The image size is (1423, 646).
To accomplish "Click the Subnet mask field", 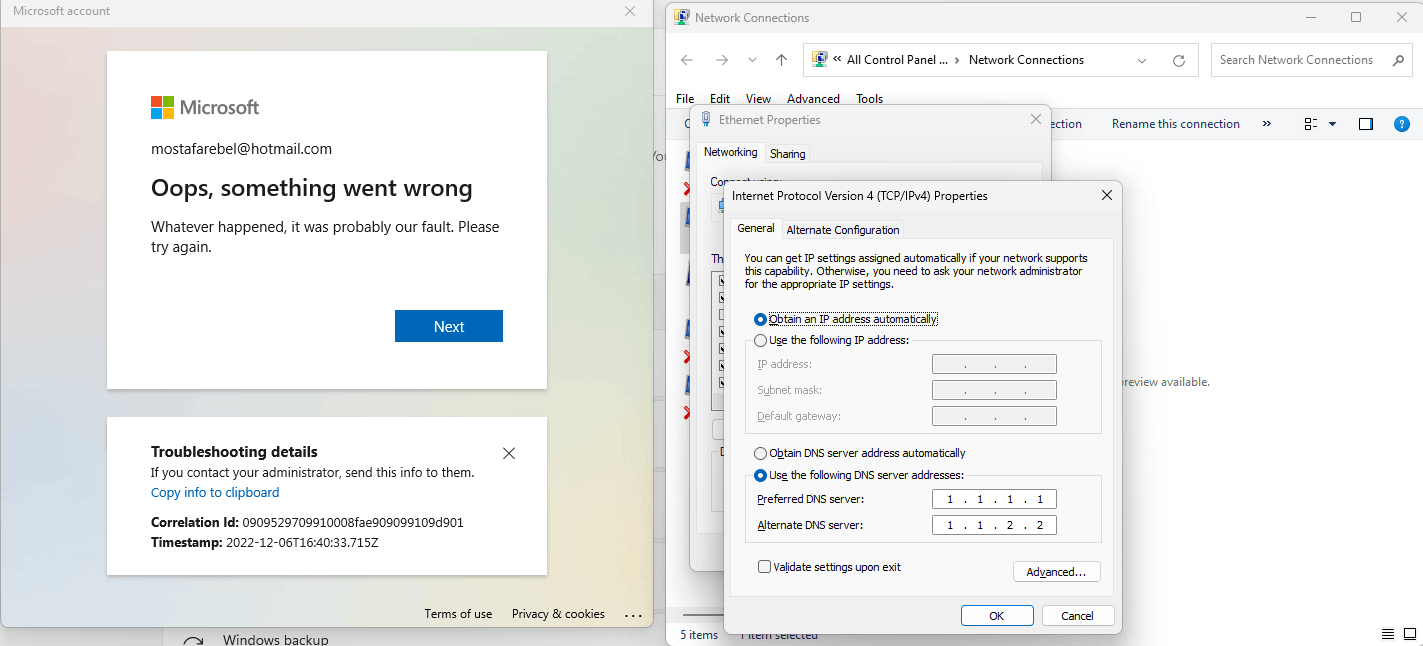I will [x=994, y=390].
